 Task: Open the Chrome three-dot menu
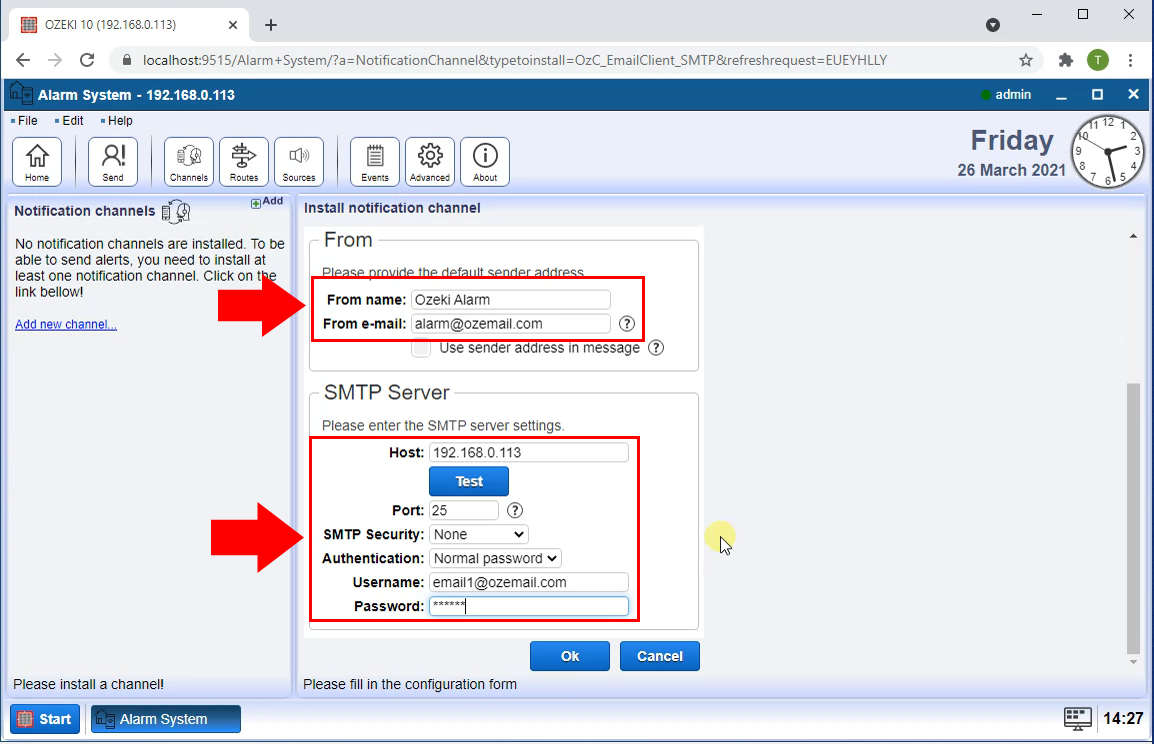(1130, 60)
